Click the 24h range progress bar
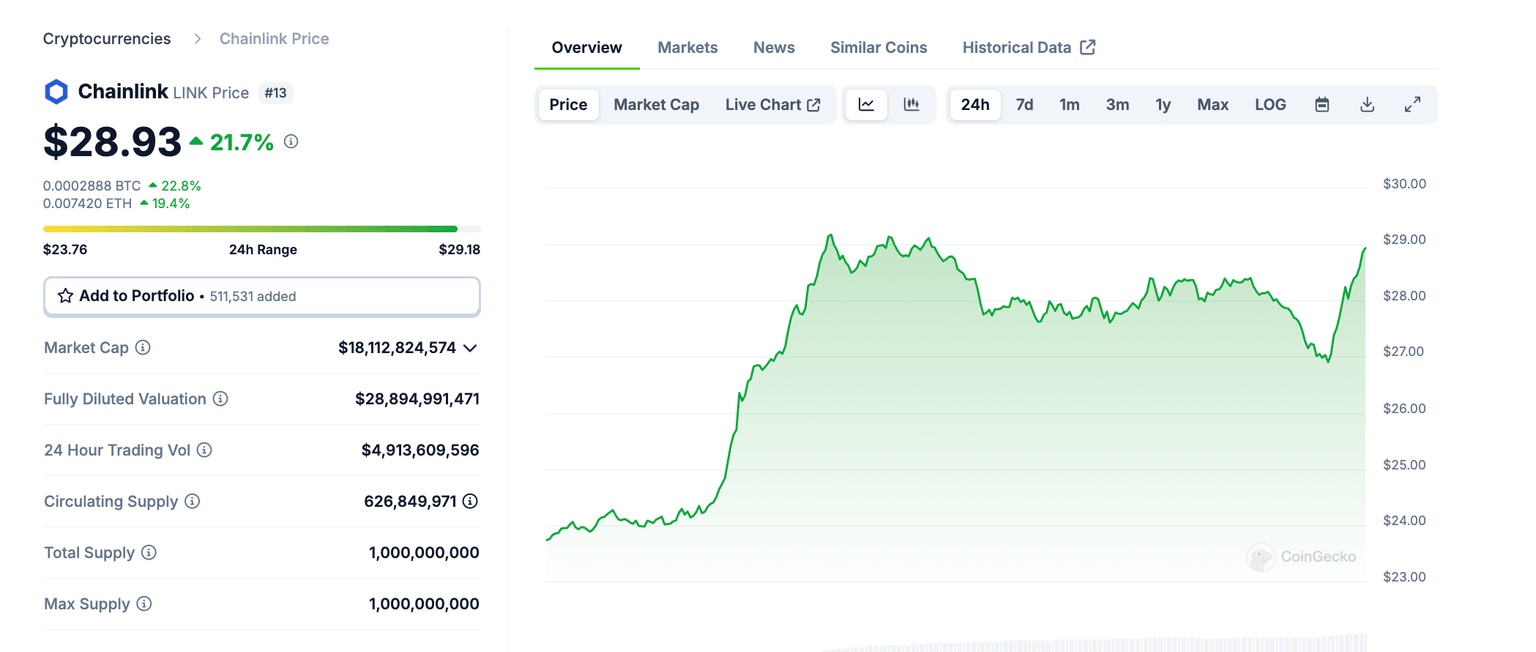The width and height of the screenshot is (1536, 652). point(261,229)
